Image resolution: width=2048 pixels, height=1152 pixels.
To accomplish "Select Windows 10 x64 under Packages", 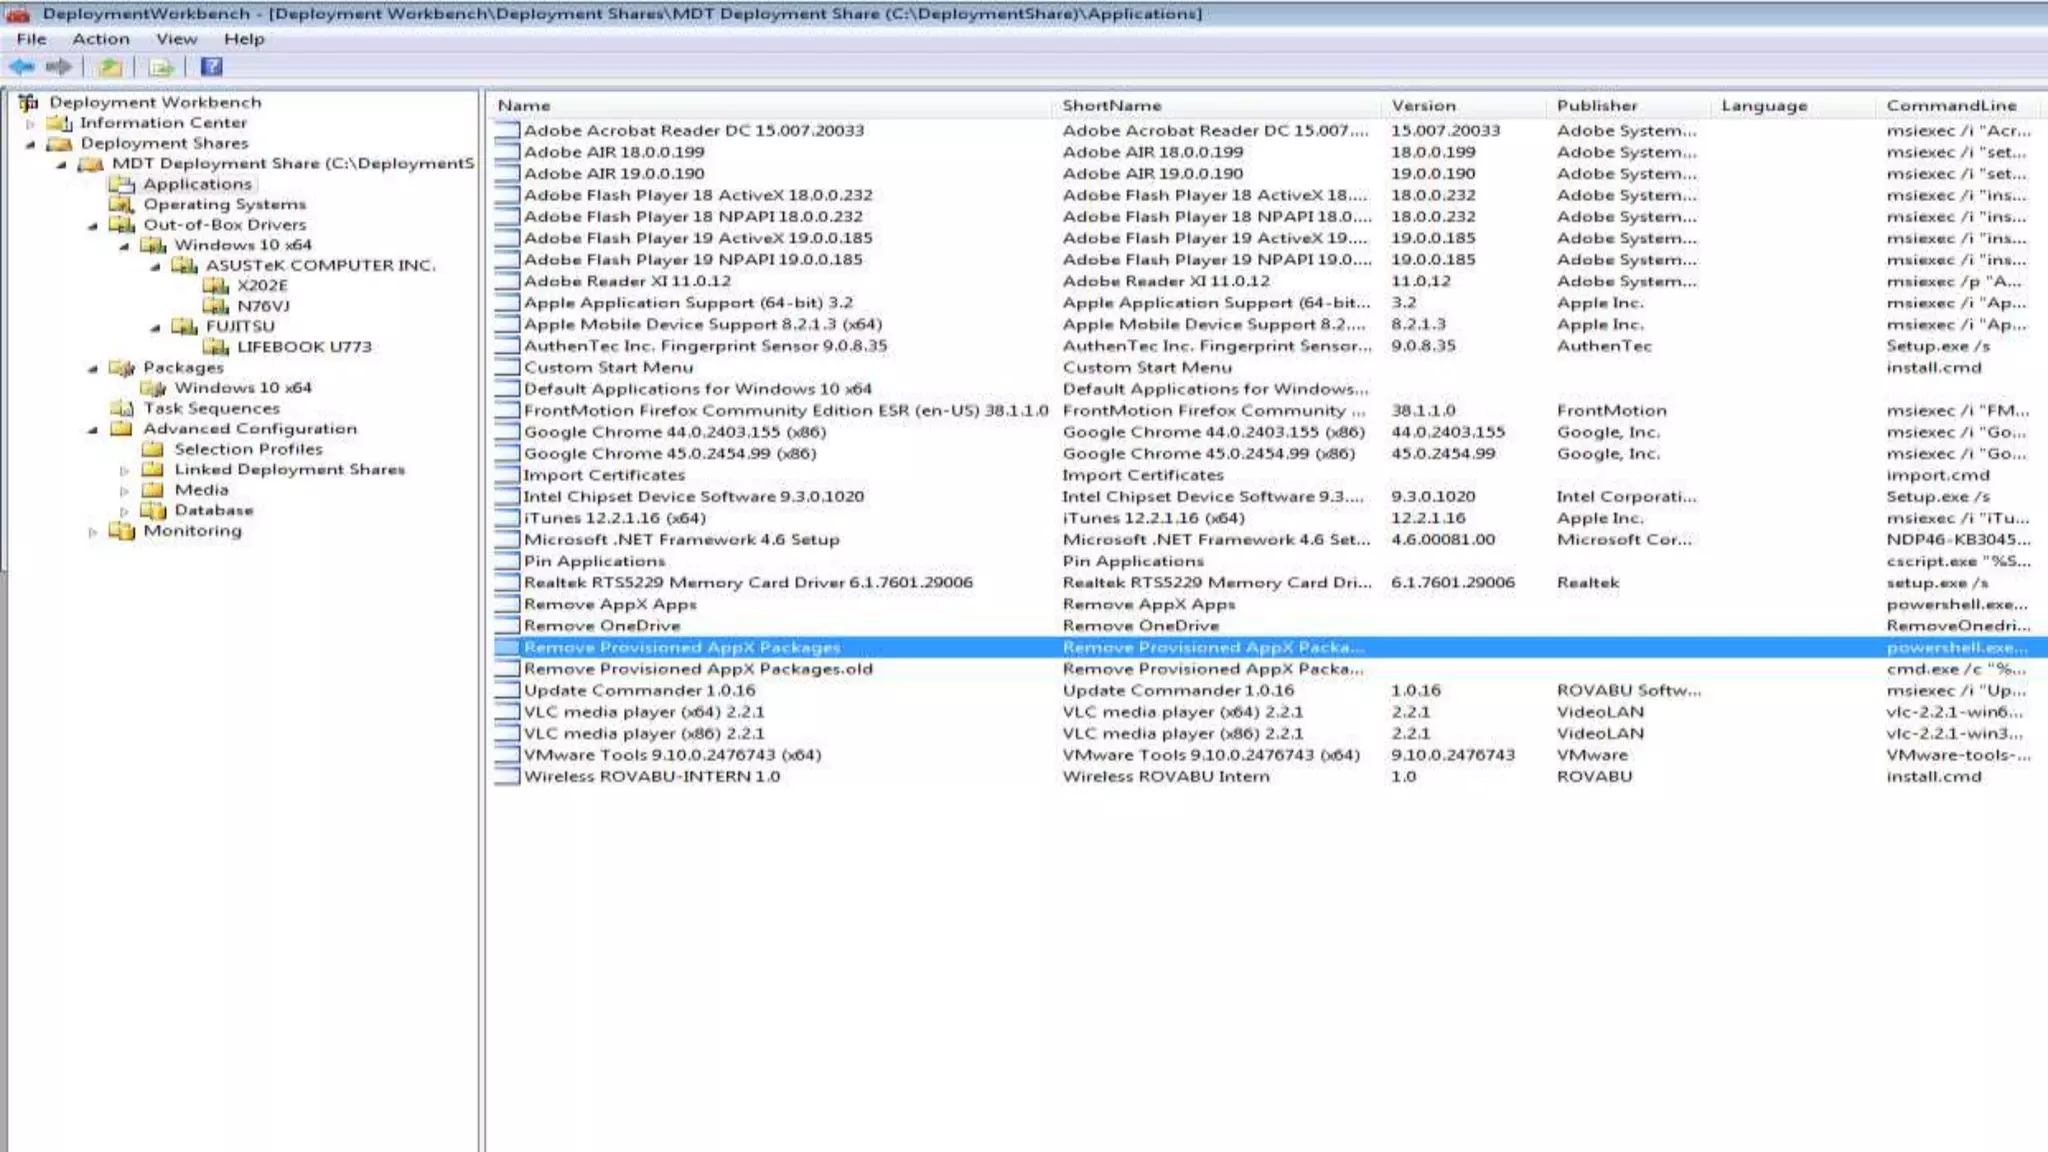I will tap(243, 388).
